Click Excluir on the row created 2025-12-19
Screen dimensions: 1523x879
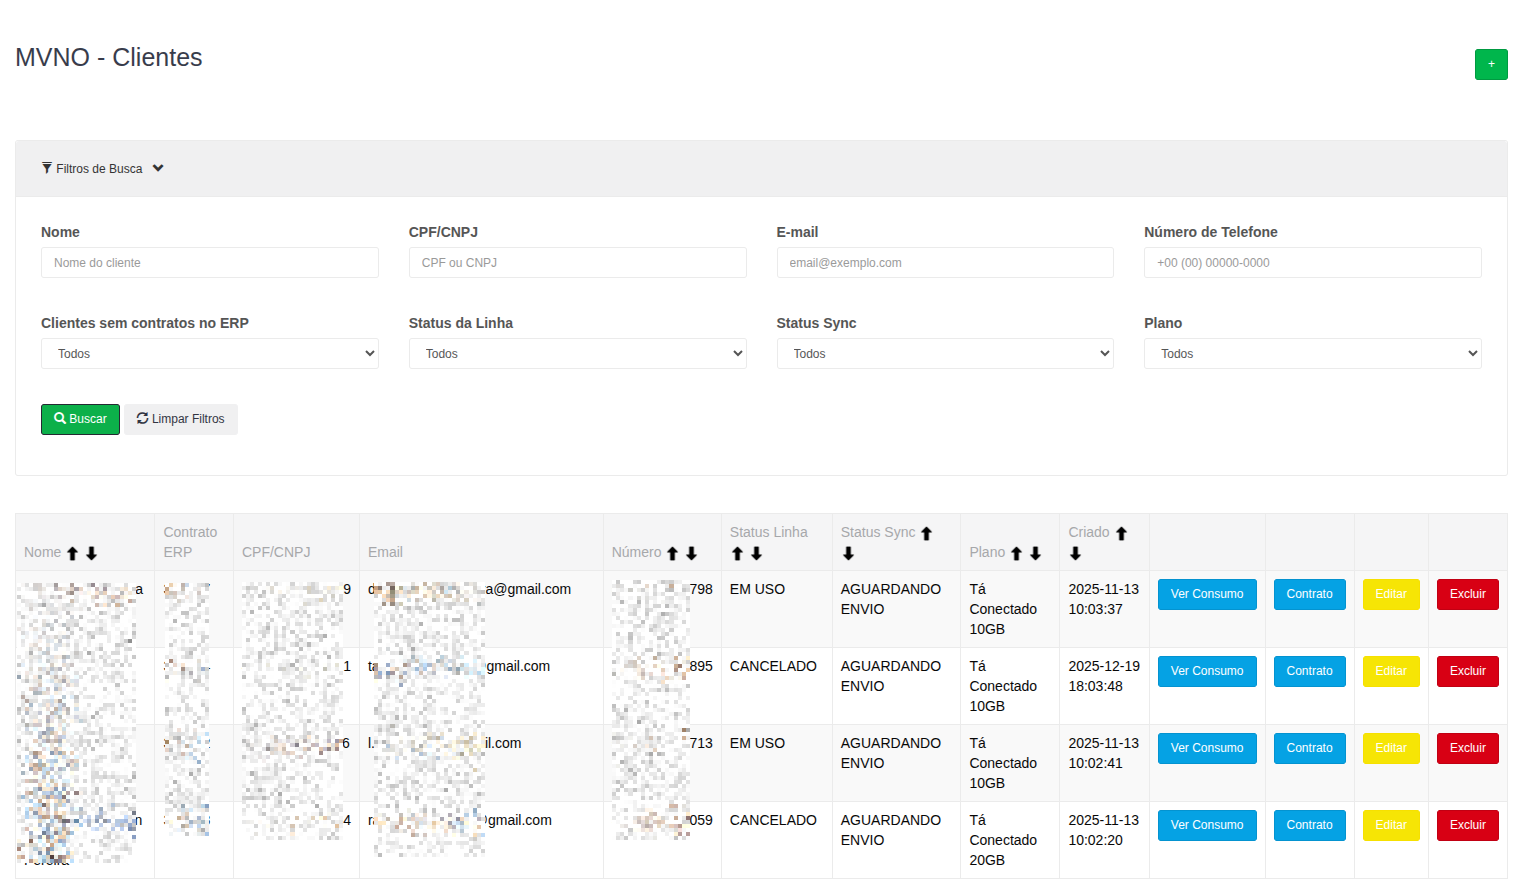pyautogui.click(x=1467, y=671)
